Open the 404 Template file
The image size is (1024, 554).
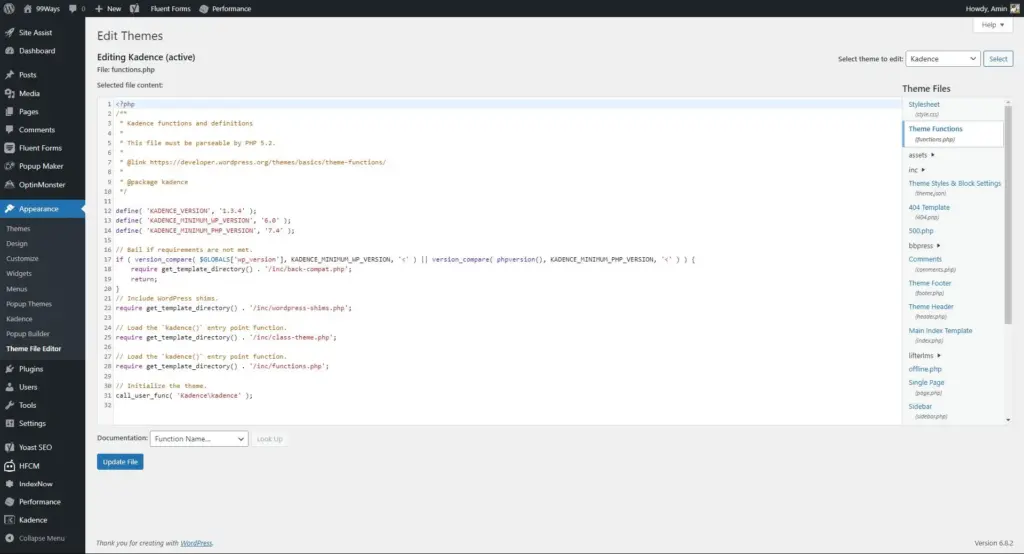coord(929,208)
